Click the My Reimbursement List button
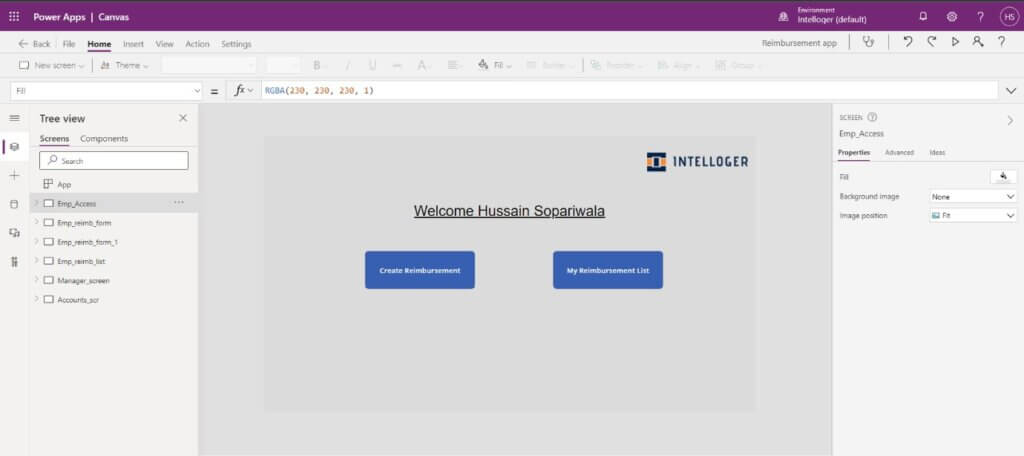1024x456 pixels. pos(607,270)
